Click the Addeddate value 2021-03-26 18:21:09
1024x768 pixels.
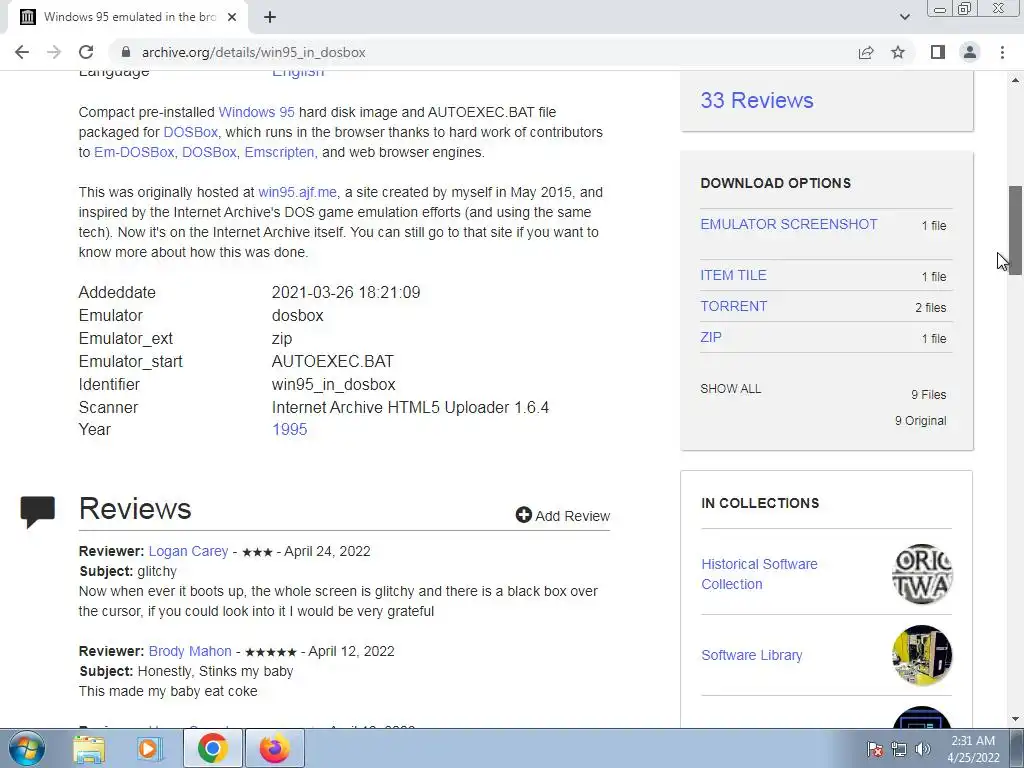click(346, 293)
